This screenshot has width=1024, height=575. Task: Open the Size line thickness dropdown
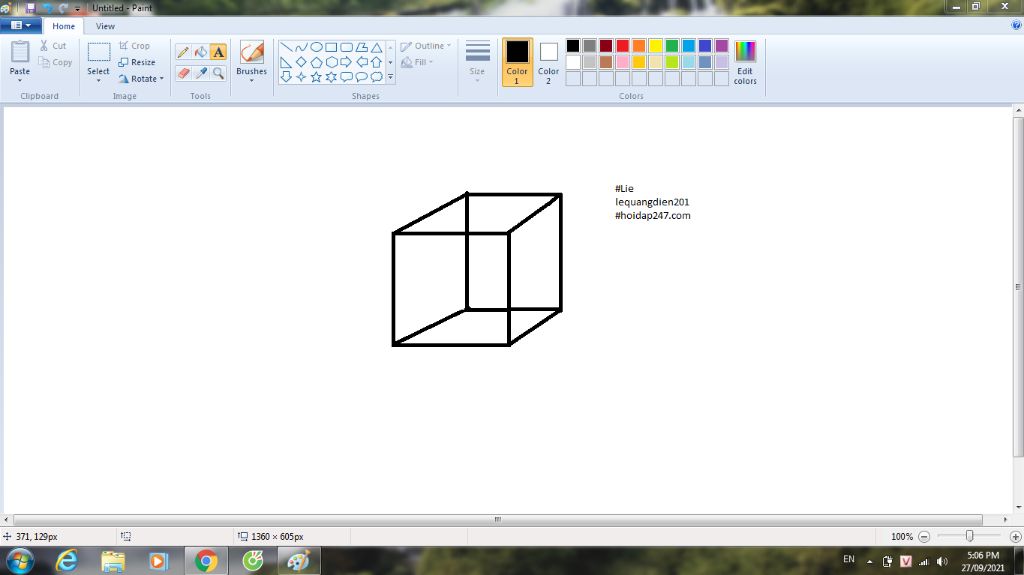477,60
